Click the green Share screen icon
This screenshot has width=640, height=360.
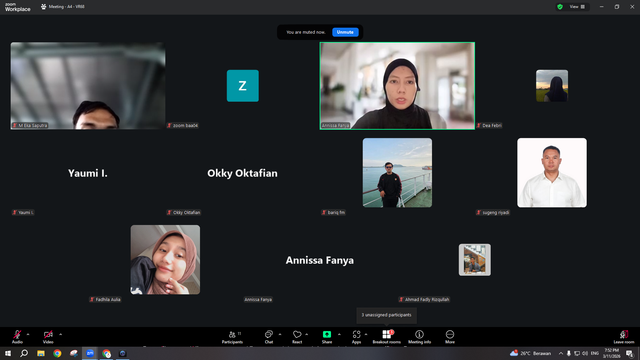327,334
